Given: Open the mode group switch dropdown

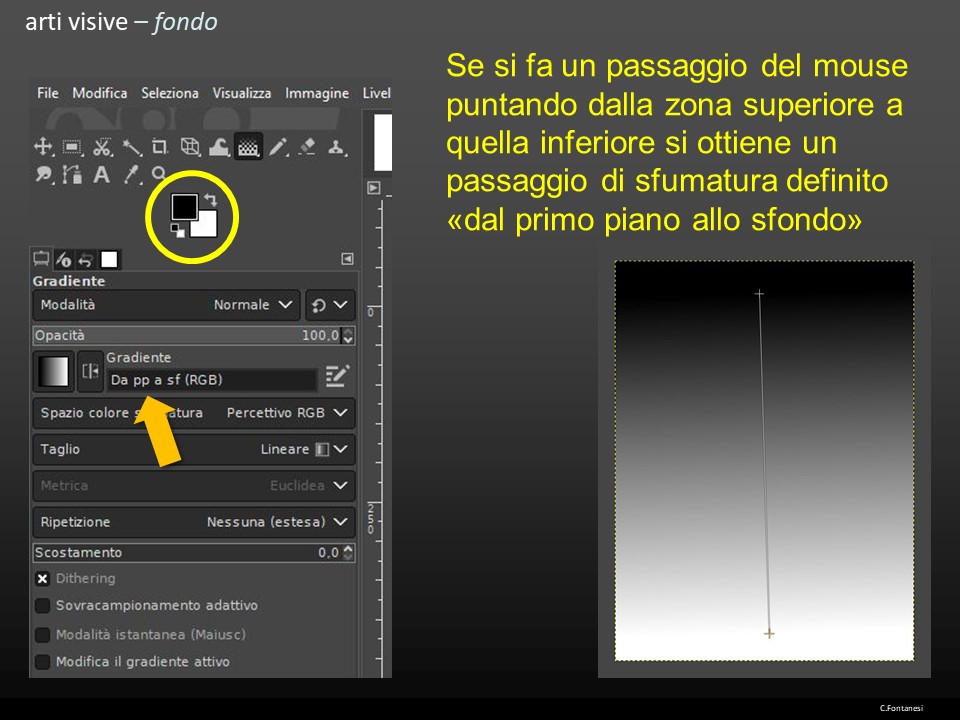Looking at the screenshot, I should pyautogui.click(x=330, y=305).
